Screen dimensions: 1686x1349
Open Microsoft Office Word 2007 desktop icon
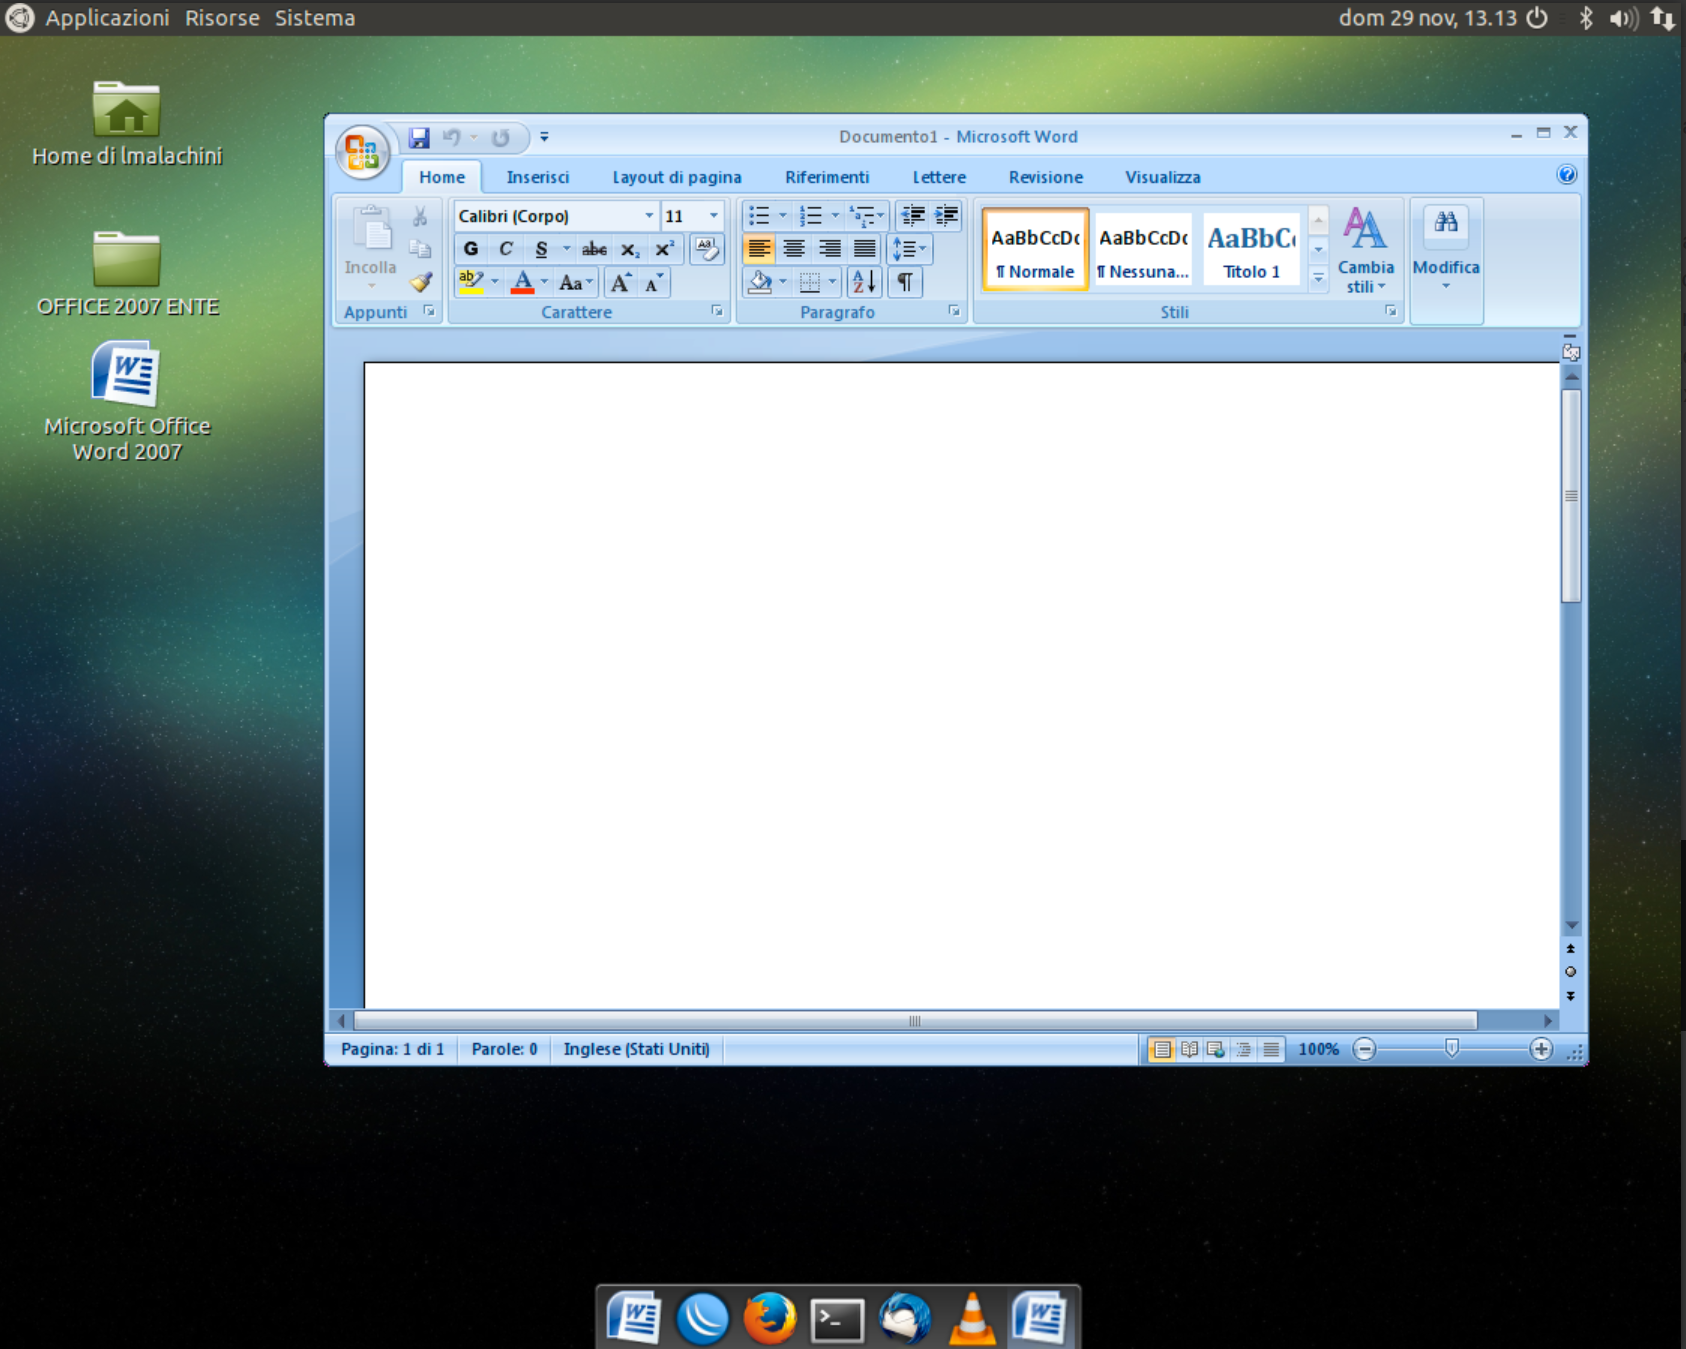coord(127,401)
